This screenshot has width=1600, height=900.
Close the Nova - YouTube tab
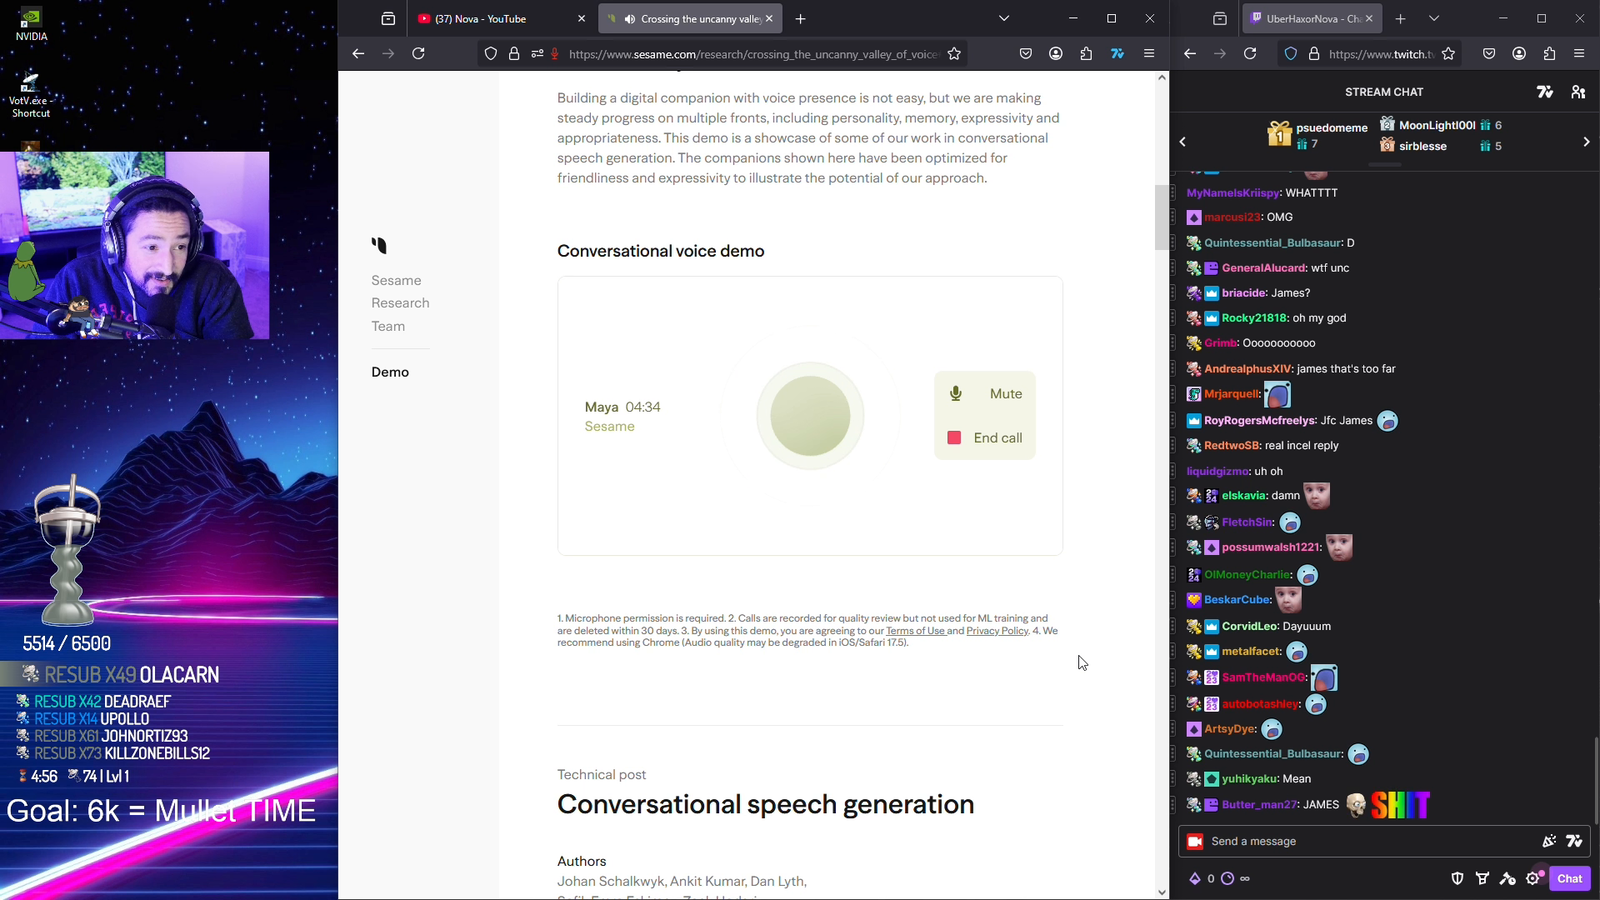581,19
